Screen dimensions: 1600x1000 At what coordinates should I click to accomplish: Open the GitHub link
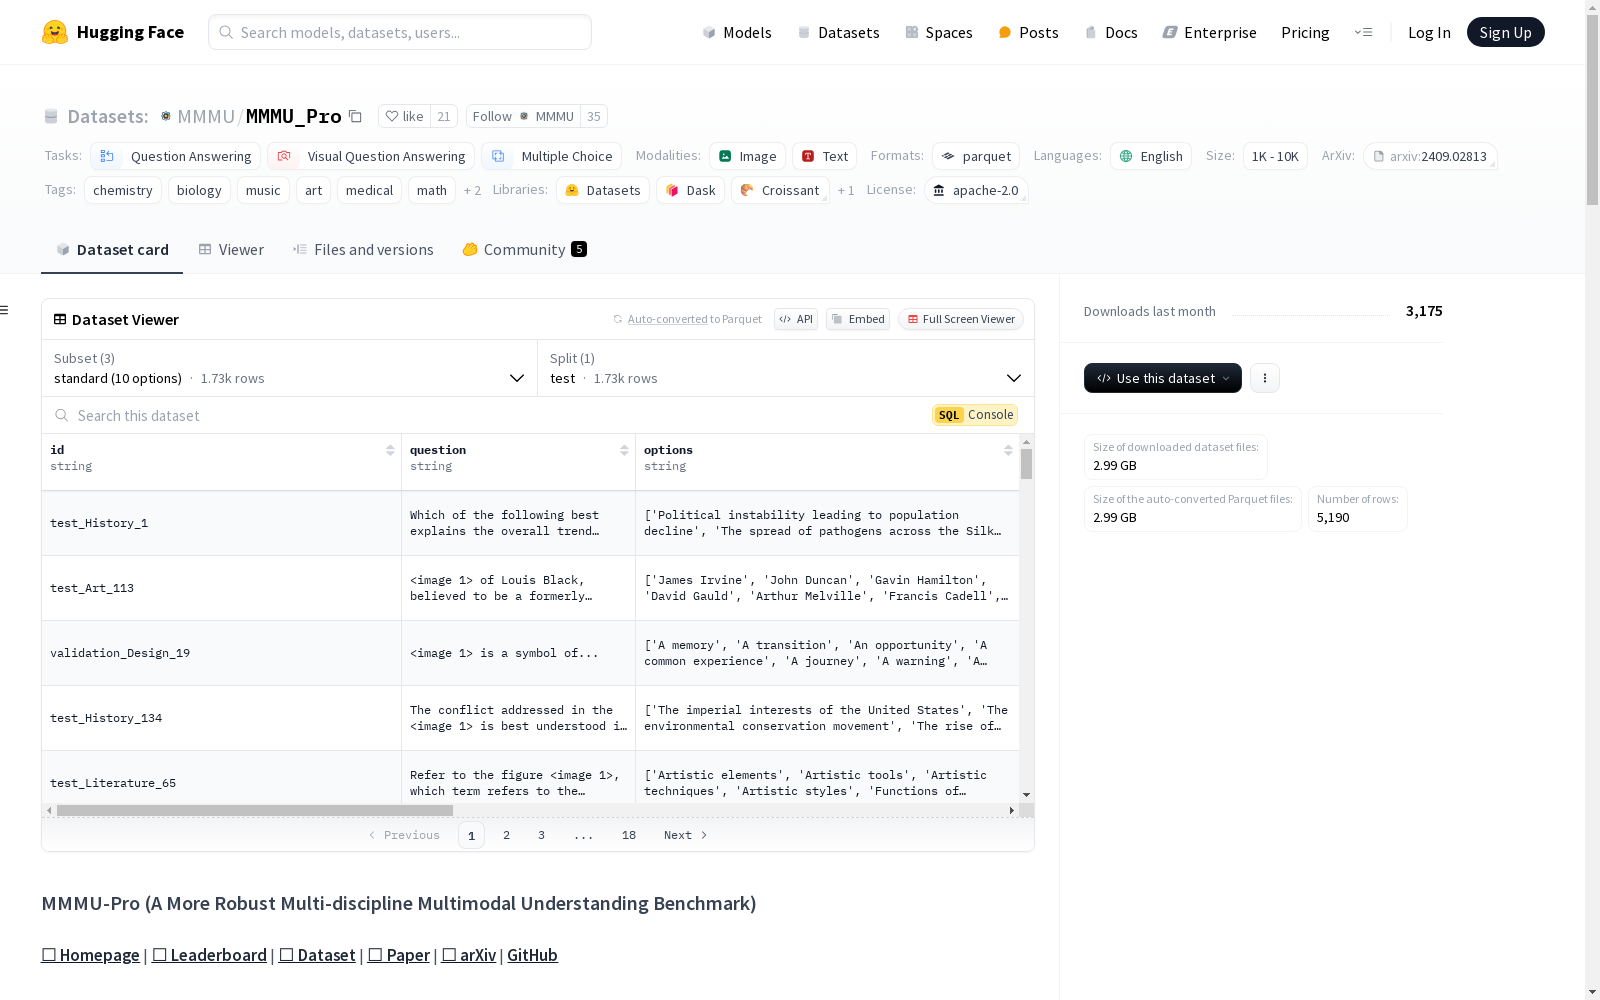[532, 955]
